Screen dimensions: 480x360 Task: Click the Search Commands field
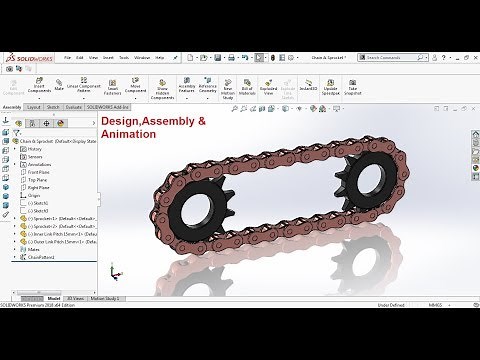pyautogui.click(x=392, y=58)
